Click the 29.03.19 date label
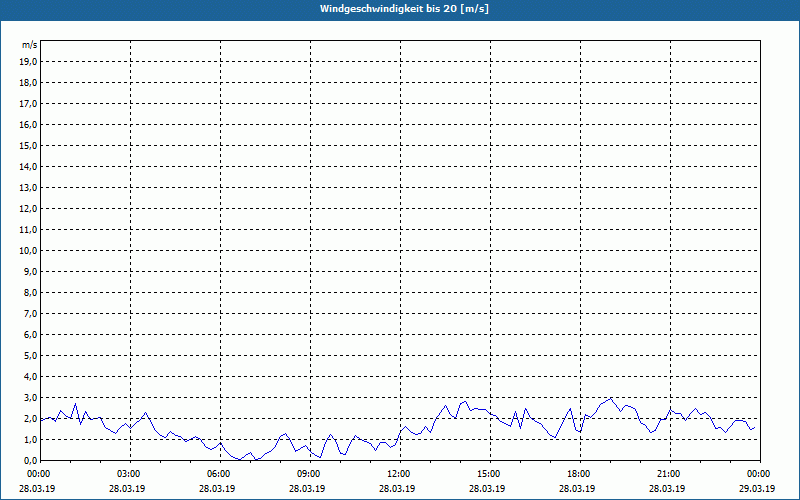 tap(757, 489)
